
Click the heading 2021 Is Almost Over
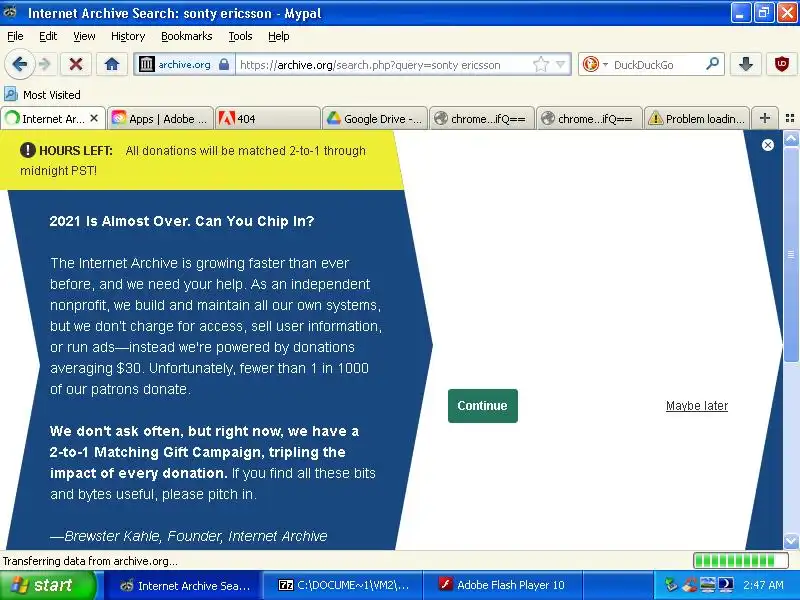pyautogui.click(x=182, y=221)
